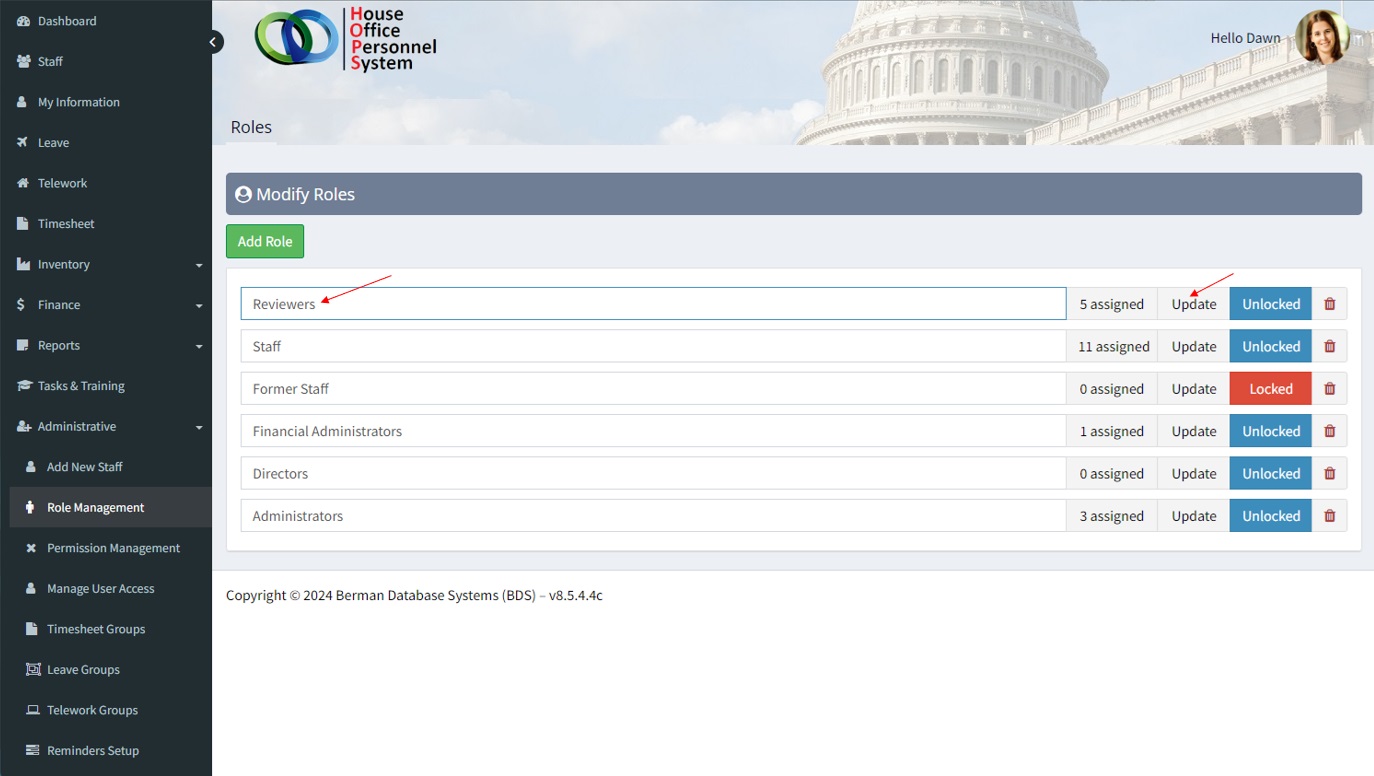Click the trash icon for Reviewers role
This screenshot has height=776, width=1374.
[1329, 304]
